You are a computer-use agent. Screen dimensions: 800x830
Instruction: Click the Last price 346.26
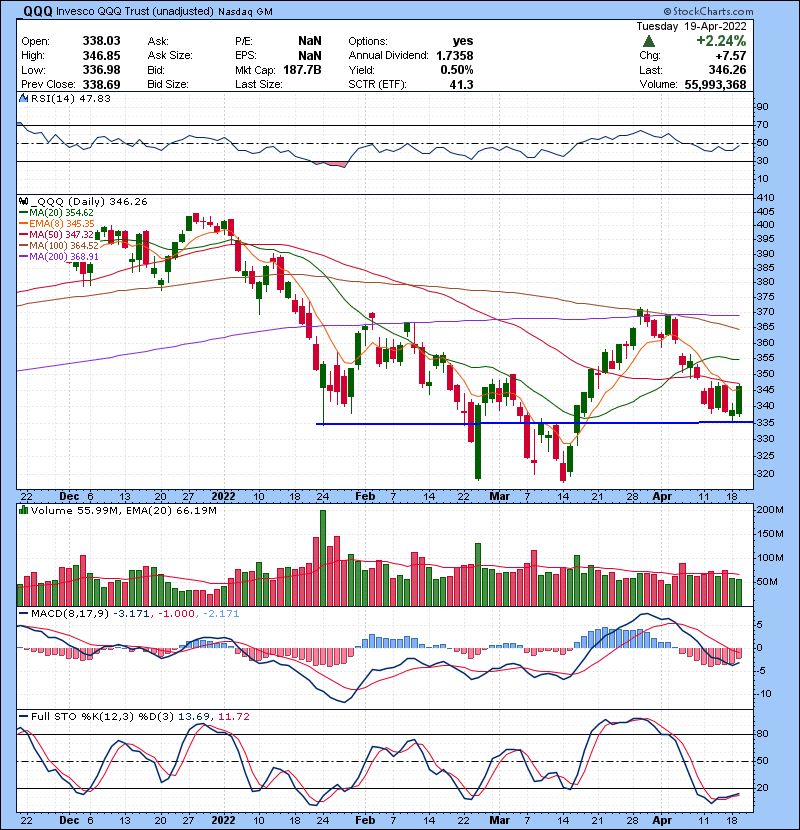pos(727,70)
